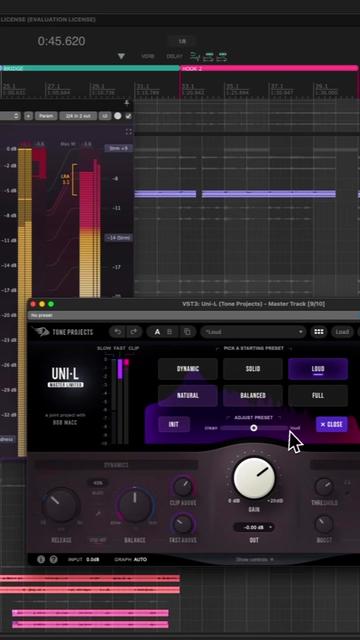Click the pin icon above FX window

[127, 103]
